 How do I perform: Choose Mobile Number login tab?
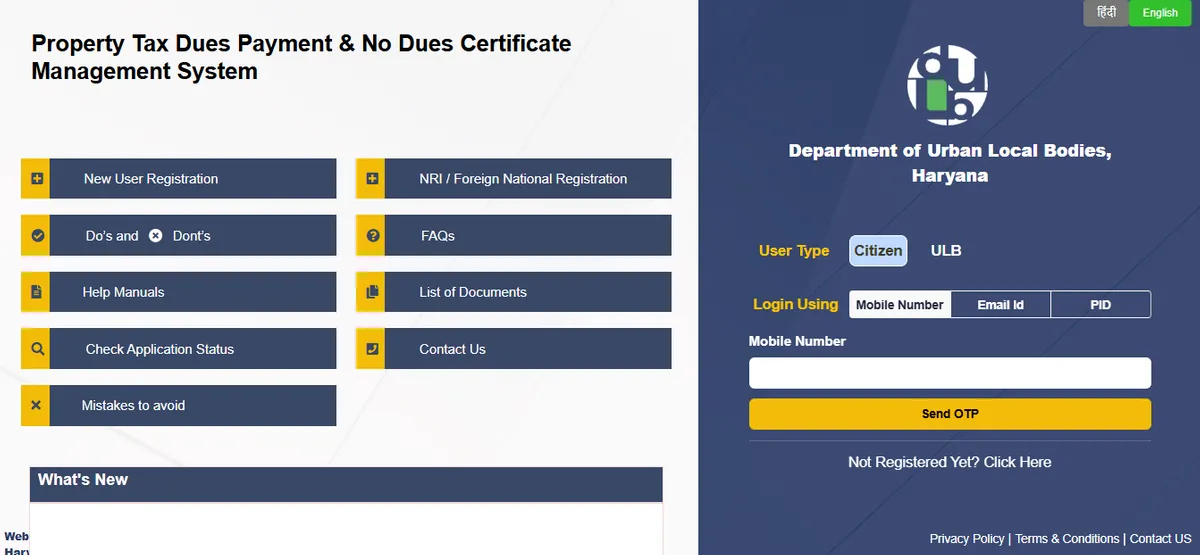click(x=899, y=305)
